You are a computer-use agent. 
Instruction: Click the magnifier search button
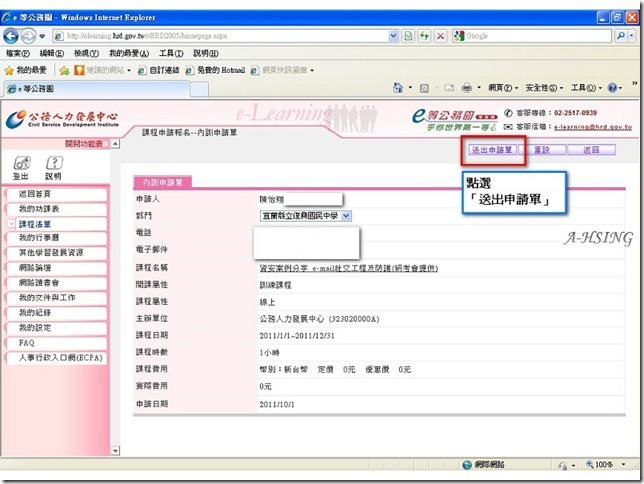pos(621,36)
